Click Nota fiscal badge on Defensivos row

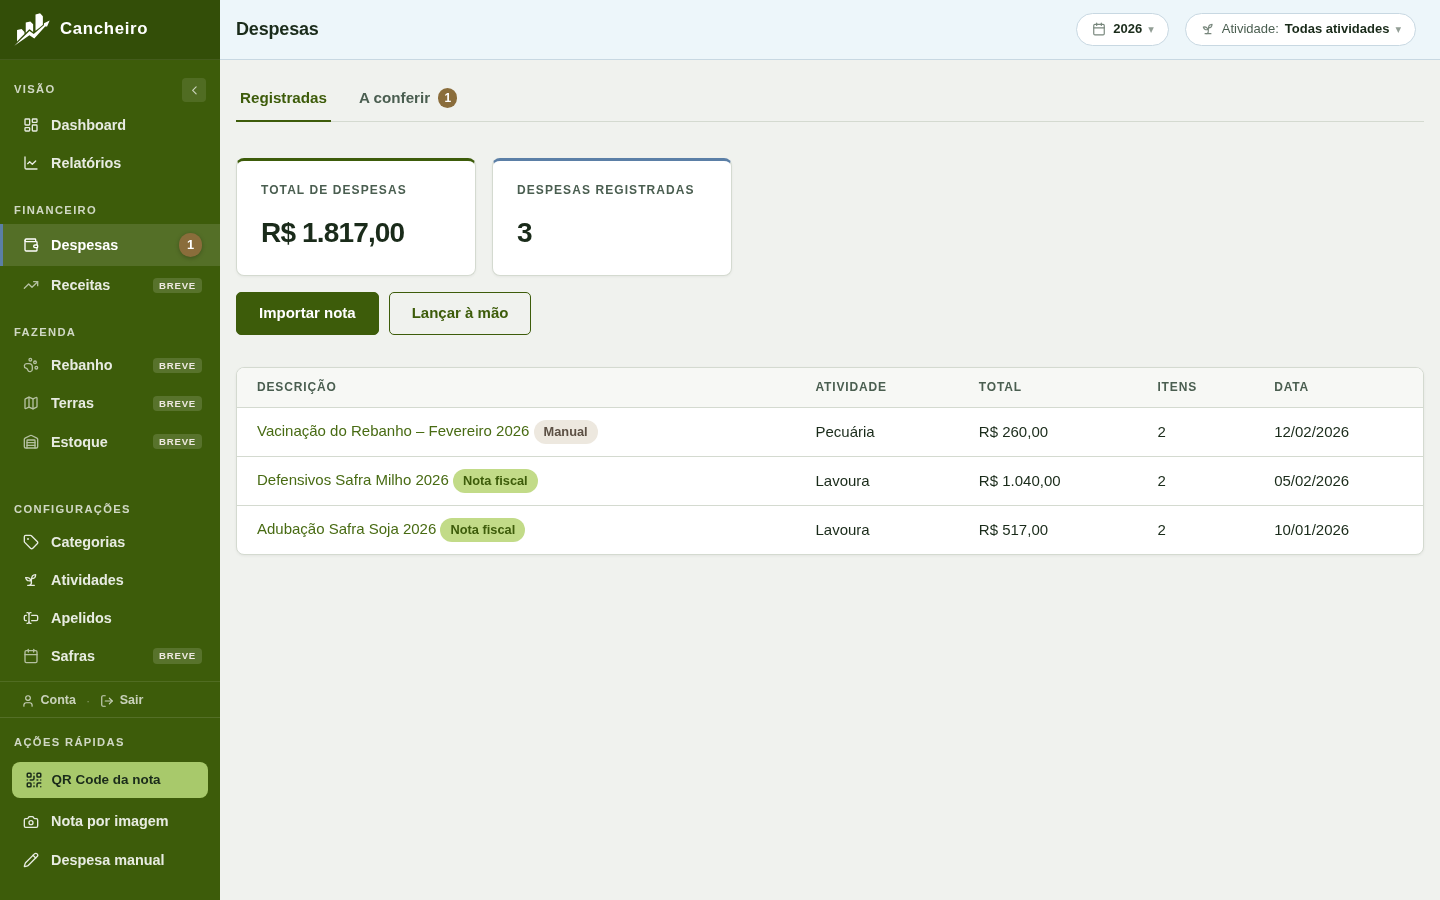coord(495,481)
